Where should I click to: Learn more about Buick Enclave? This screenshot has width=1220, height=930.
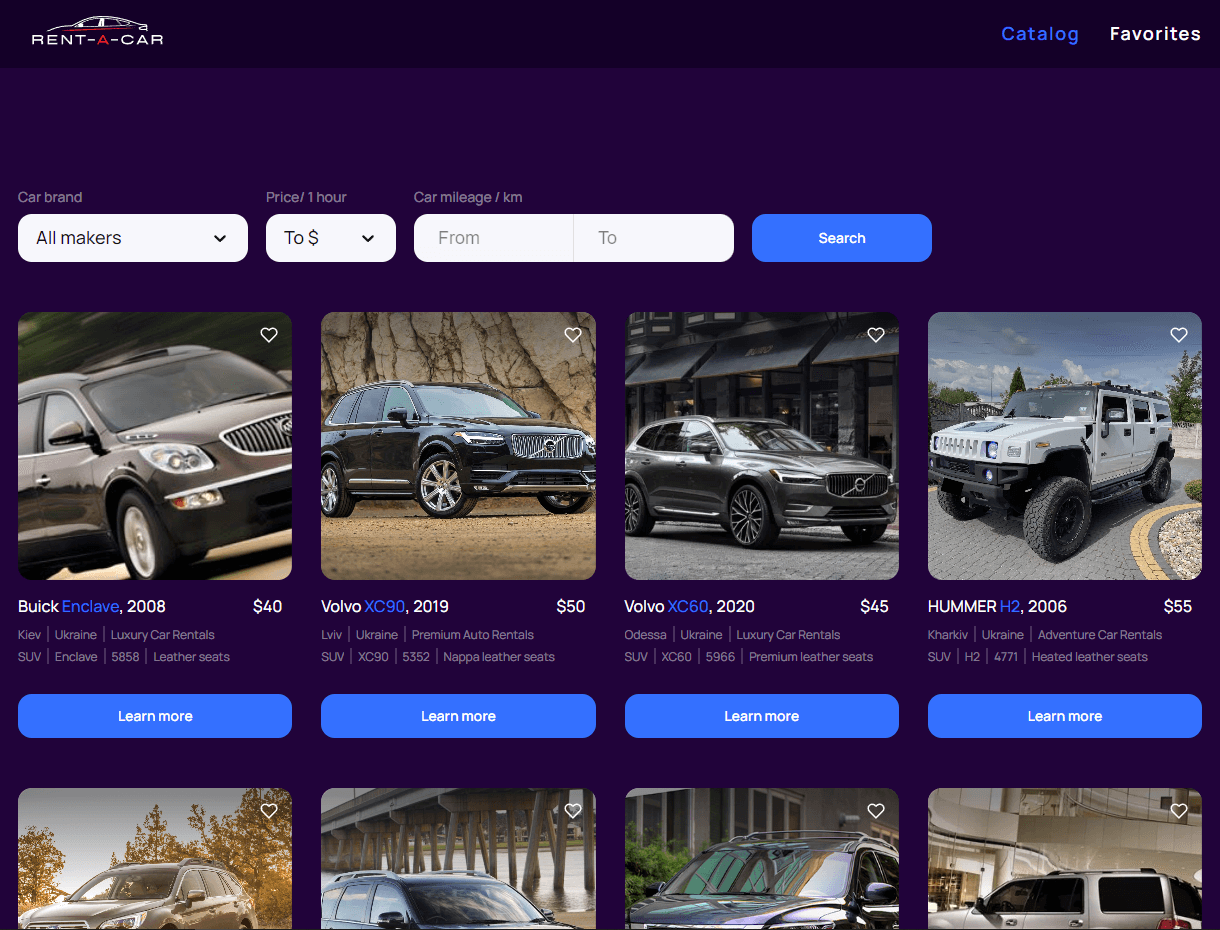(155, 716)
